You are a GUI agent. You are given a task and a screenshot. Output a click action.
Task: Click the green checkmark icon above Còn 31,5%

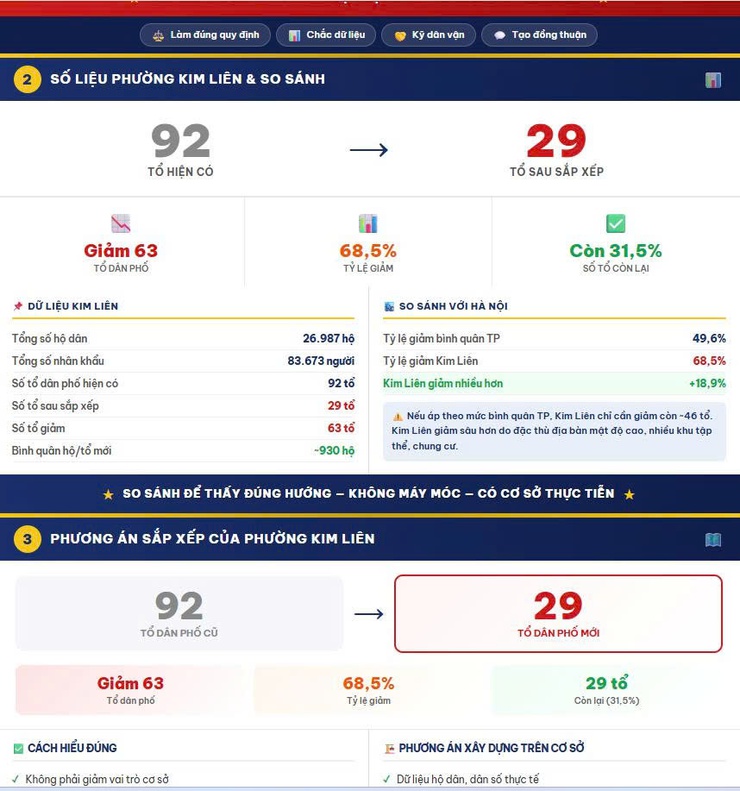(615, 223)
